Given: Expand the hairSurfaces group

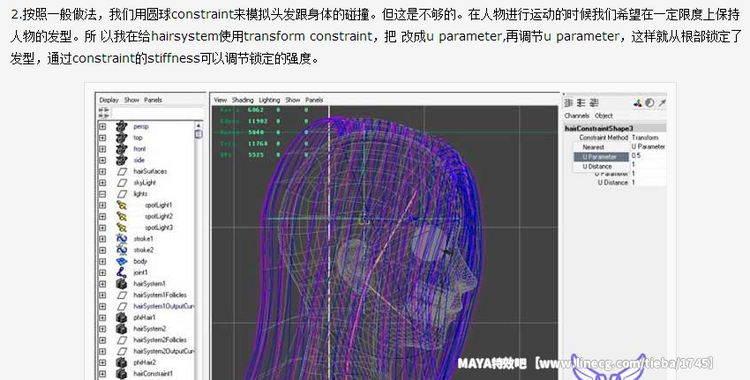Looking at the screenshot, I should [102, 171].
